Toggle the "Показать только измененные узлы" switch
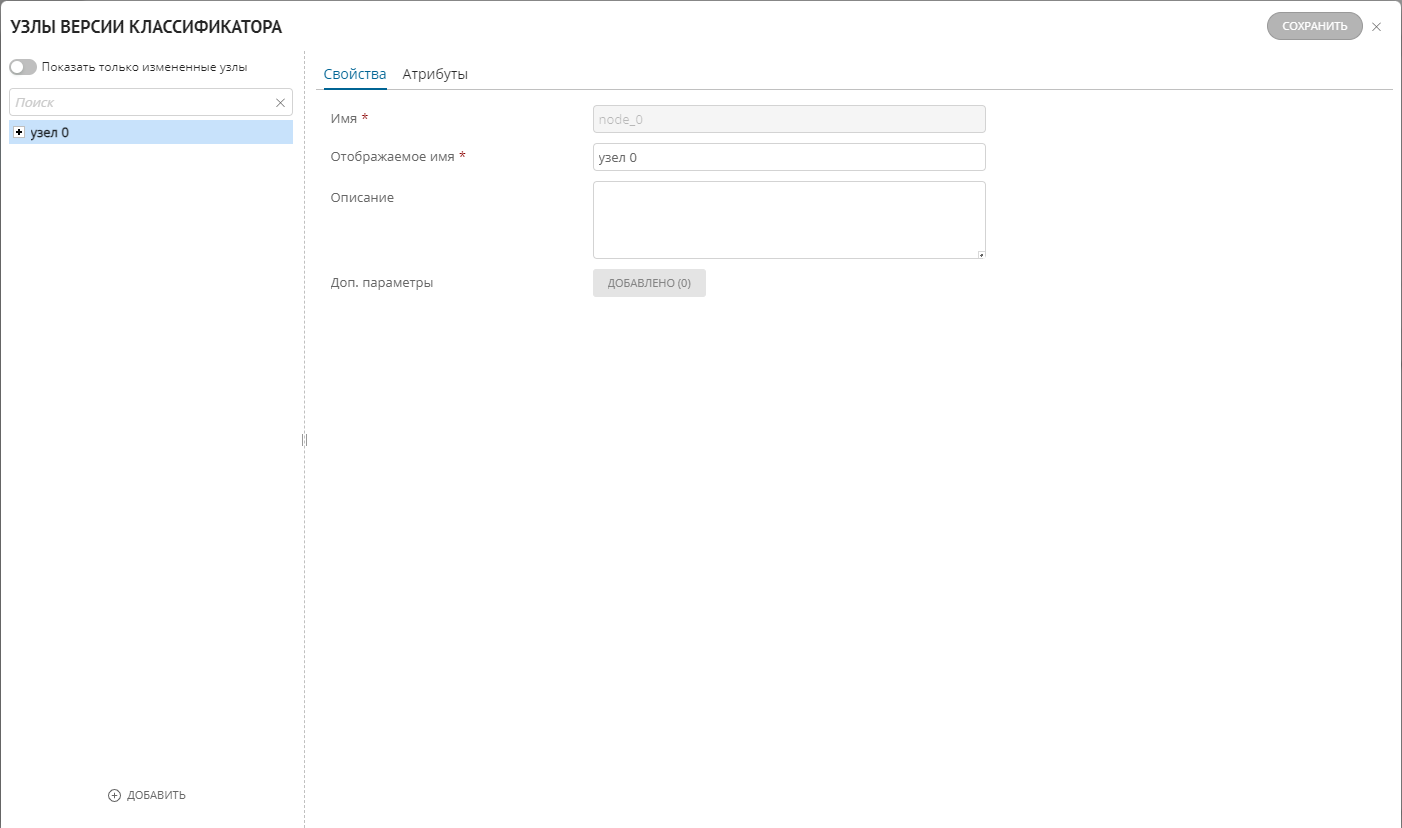1402x828 pixels. coord(23,67)
